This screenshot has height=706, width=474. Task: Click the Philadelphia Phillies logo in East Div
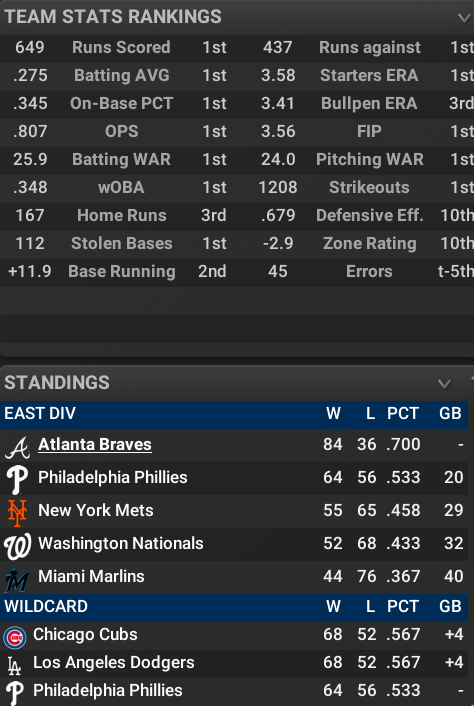[x=17, y=480]
